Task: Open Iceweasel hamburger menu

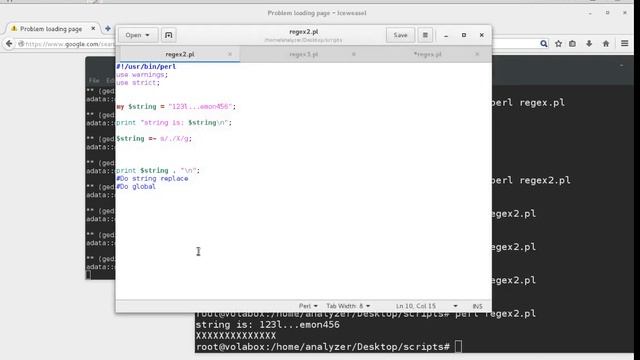Action: (x=624, y=43)
